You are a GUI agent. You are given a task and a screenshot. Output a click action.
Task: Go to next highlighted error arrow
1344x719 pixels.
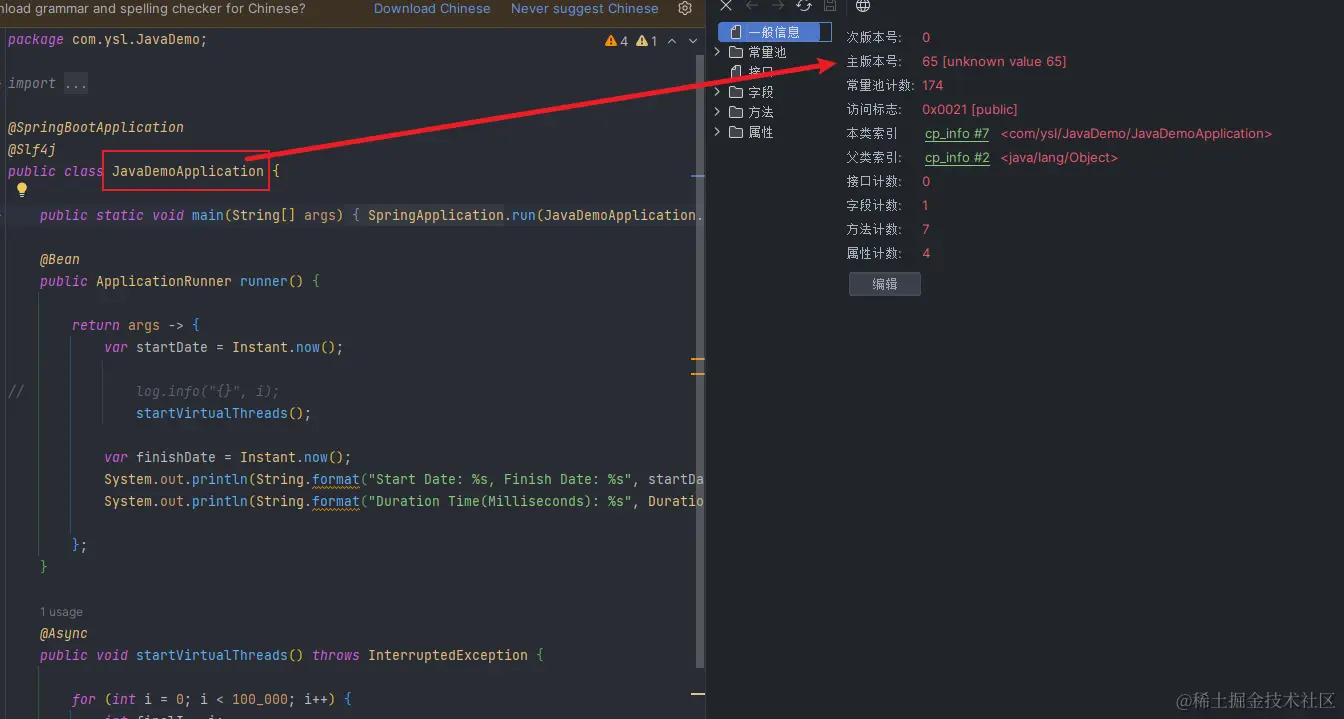(x=693, y=41)
